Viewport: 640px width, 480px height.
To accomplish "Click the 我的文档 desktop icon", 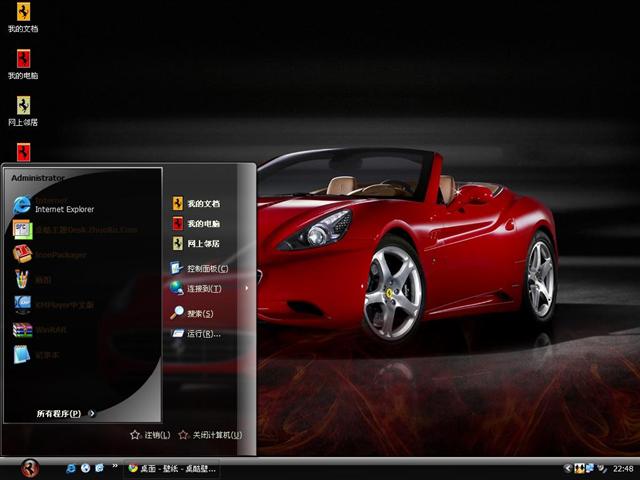I will [23, 17].
